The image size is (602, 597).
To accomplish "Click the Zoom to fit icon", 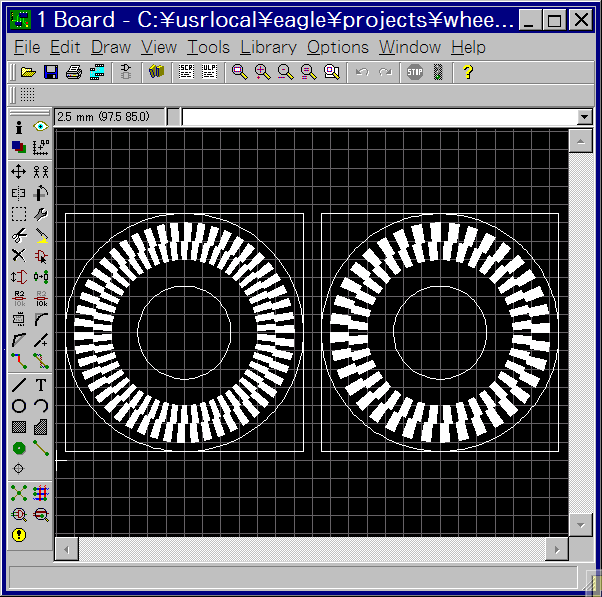I will (239, 72).
